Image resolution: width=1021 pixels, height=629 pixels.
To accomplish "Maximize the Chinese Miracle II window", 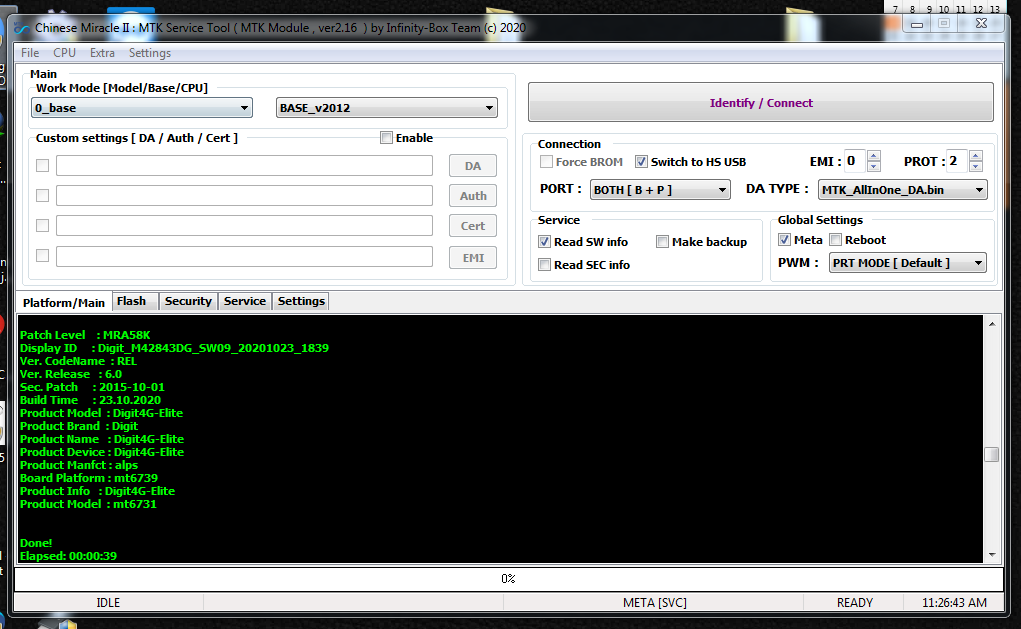I will click(x=944, y=24).
